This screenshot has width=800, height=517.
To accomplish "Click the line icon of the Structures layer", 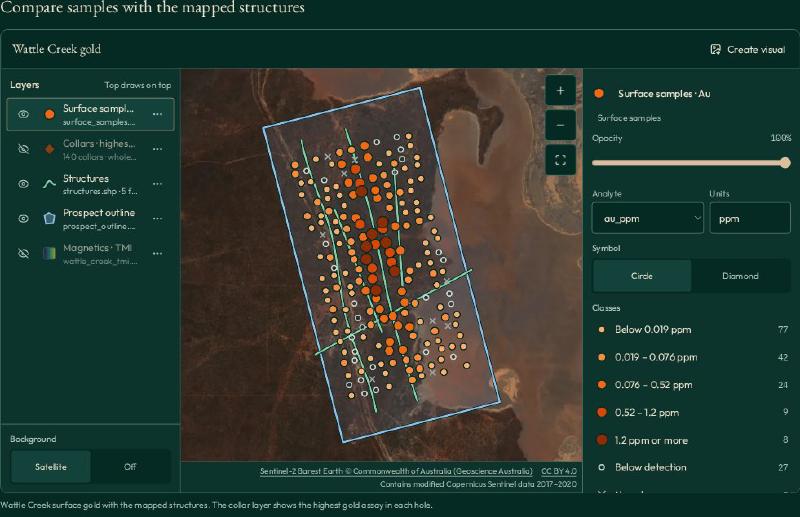I will pyautogui.click(x=49, y=184).
